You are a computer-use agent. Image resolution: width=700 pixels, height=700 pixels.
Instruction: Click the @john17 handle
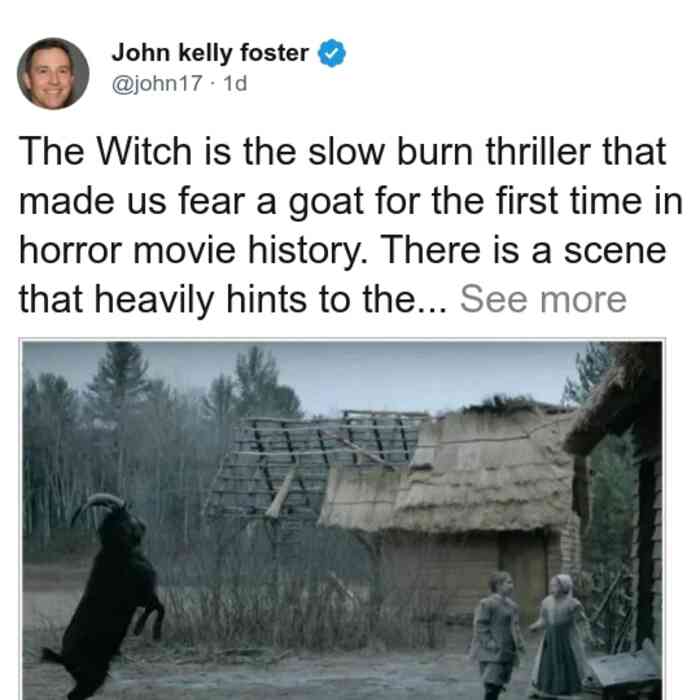(x=157, y=83)
